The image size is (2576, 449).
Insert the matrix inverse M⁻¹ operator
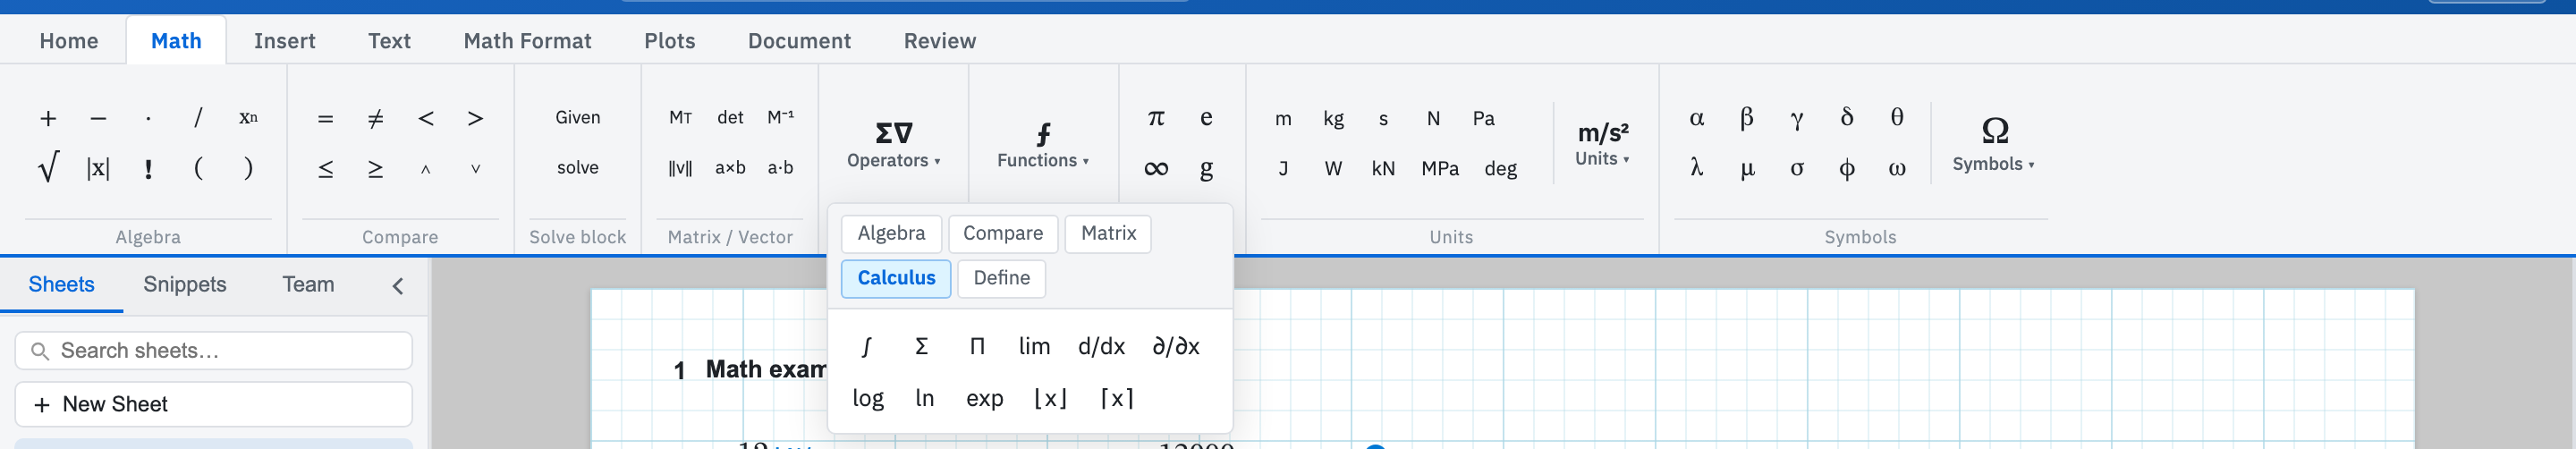[780, 118]
